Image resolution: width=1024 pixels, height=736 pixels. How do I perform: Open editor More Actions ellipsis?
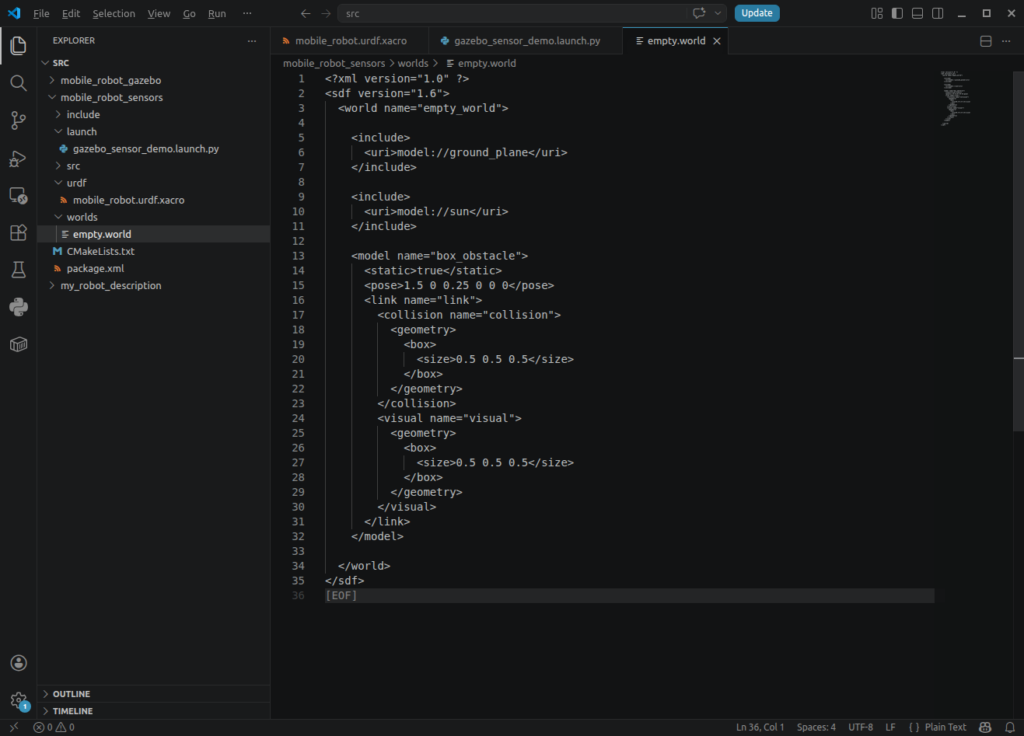[x=1006, y=41]
